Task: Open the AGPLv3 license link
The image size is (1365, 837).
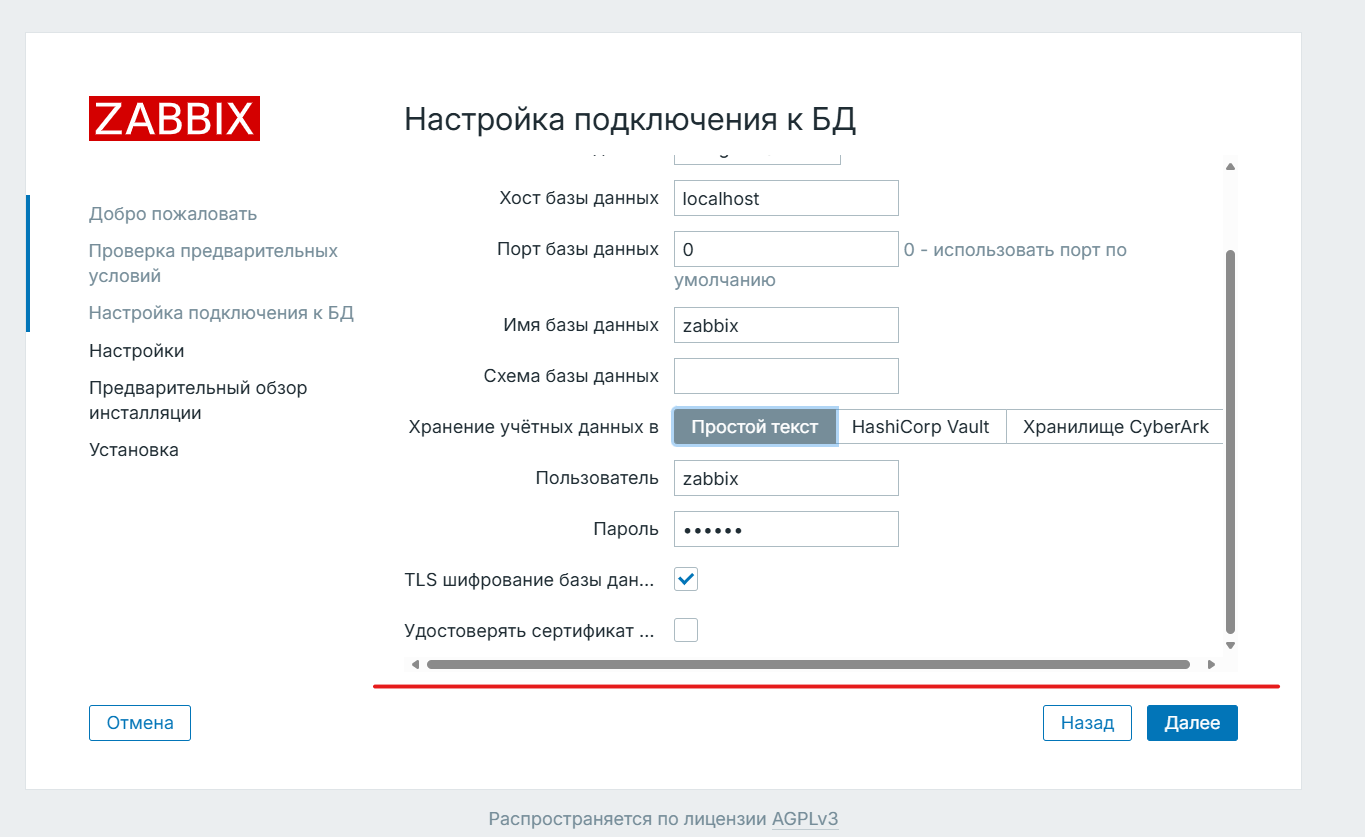Action: pyautogui.click(x=804, y=819)
